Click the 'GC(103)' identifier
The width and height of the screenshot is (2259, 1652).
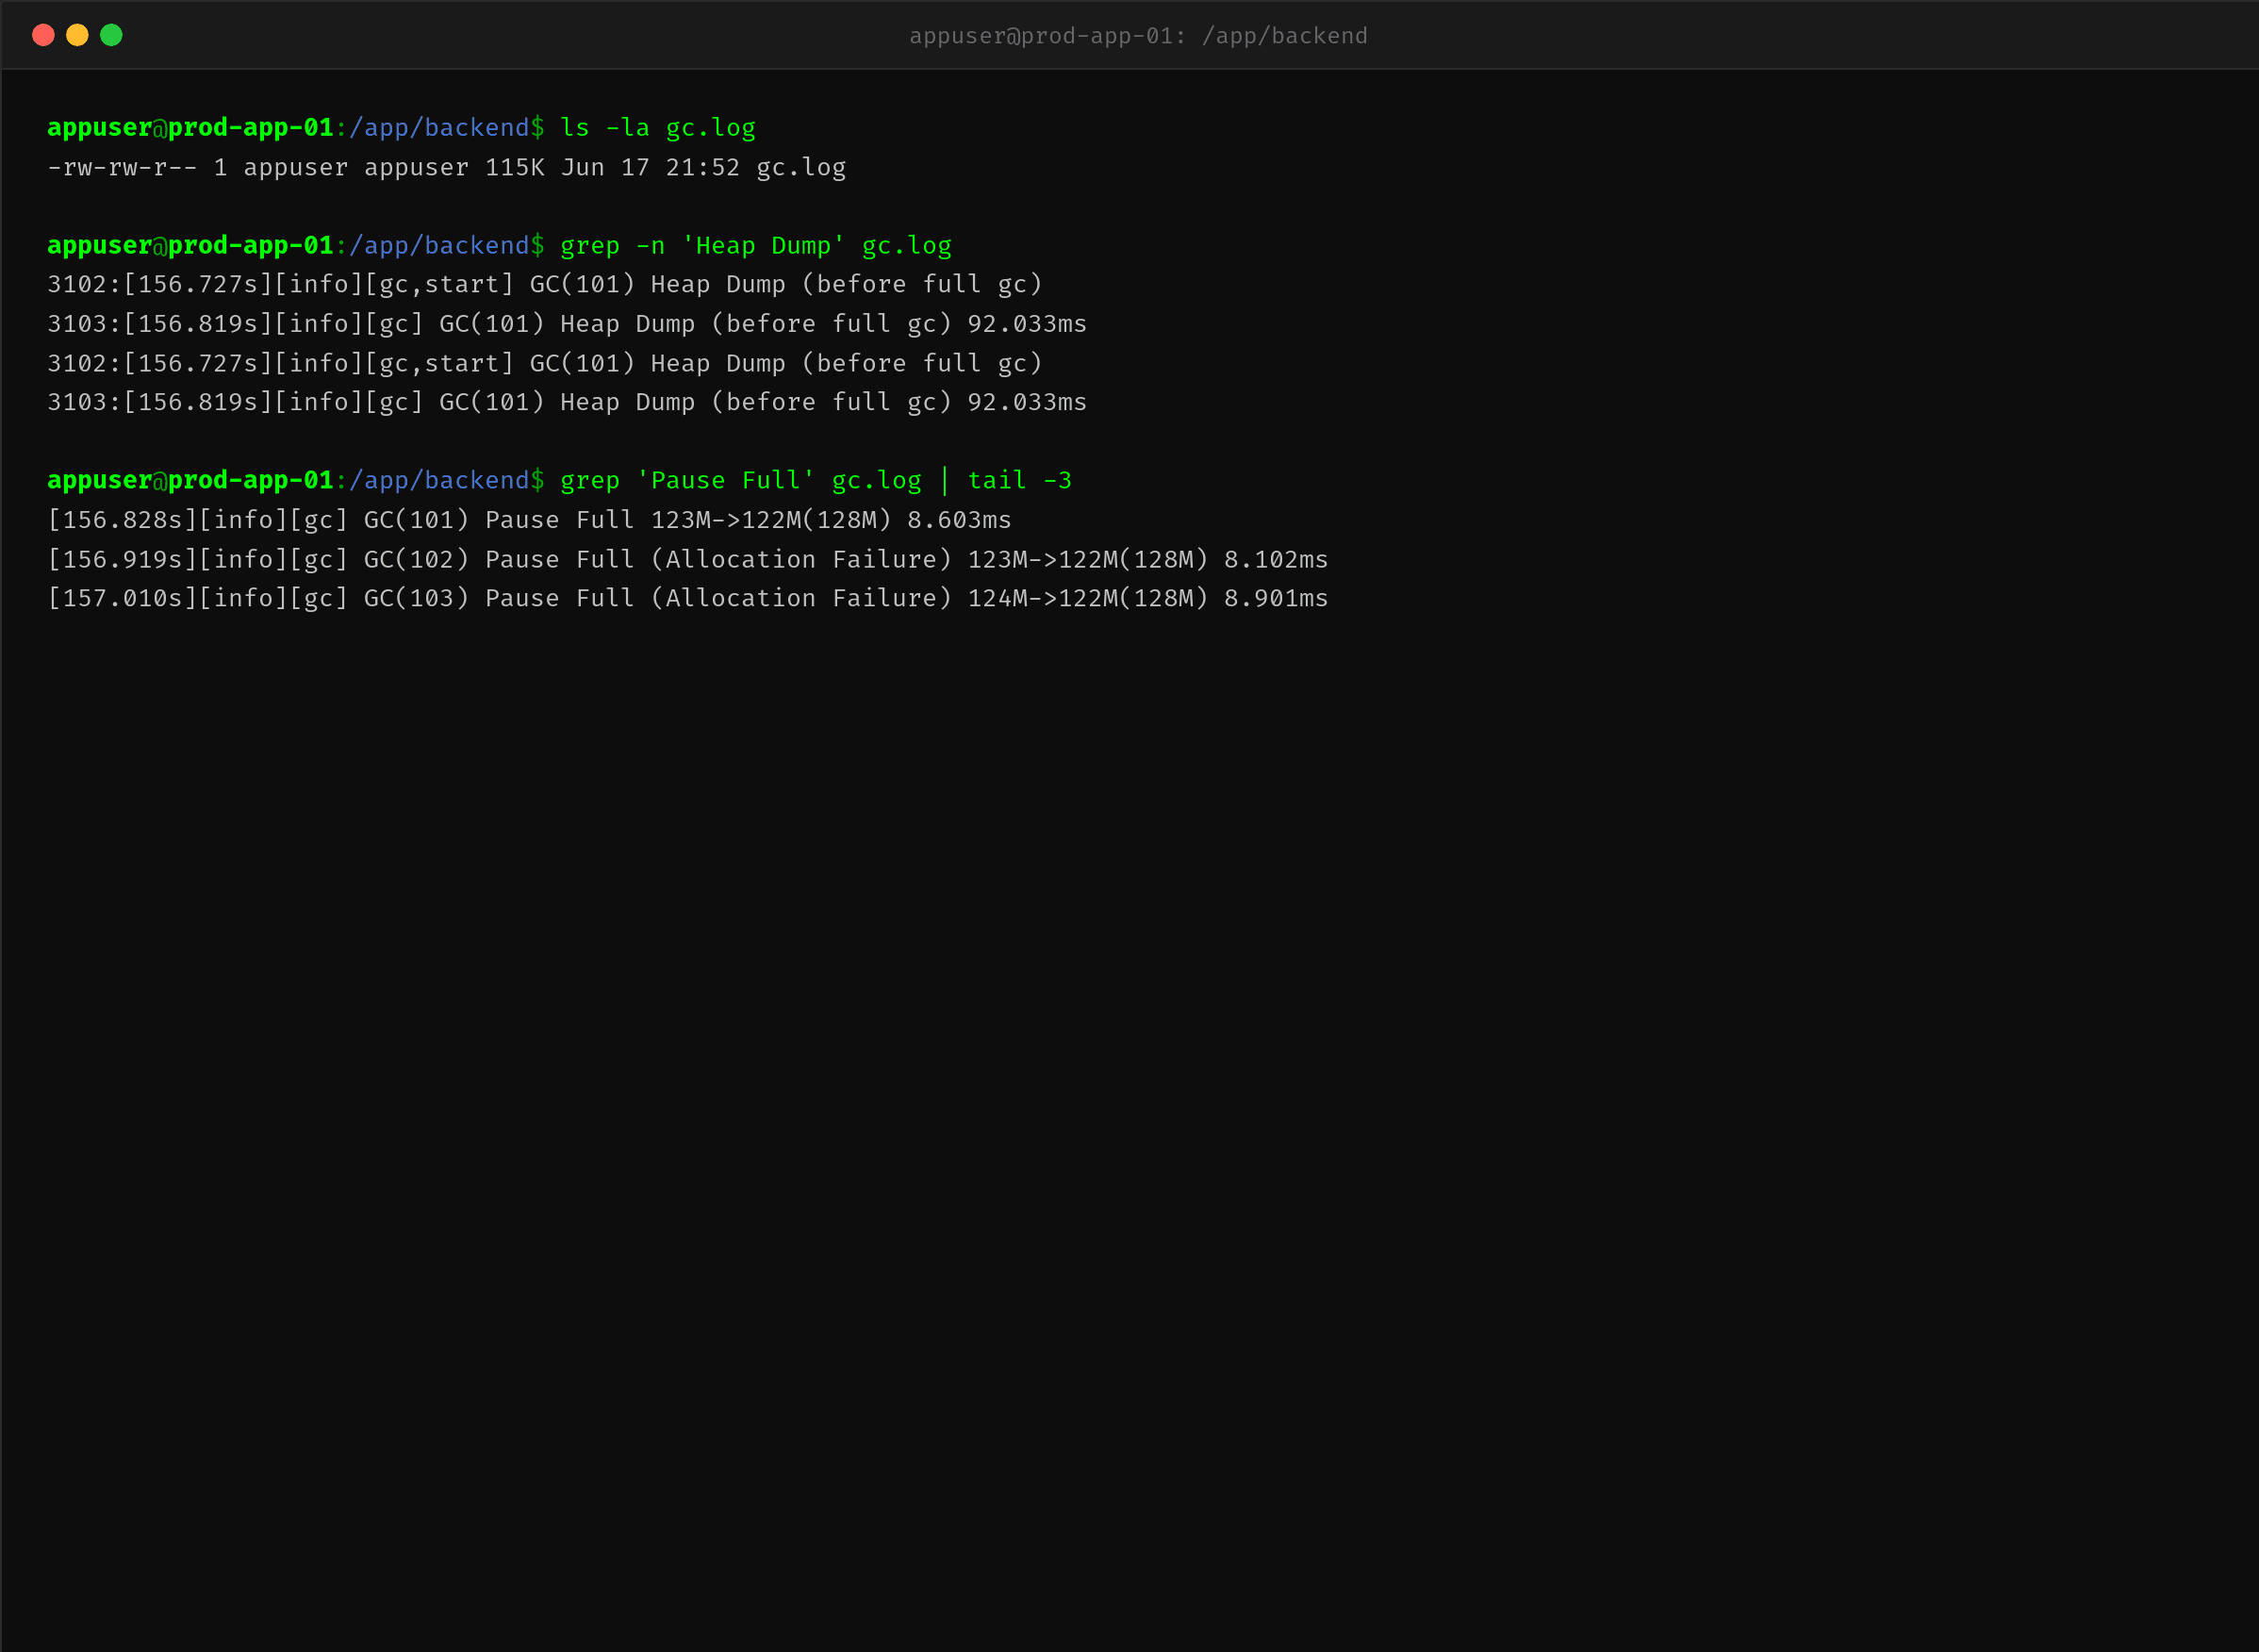pos(417,598)
